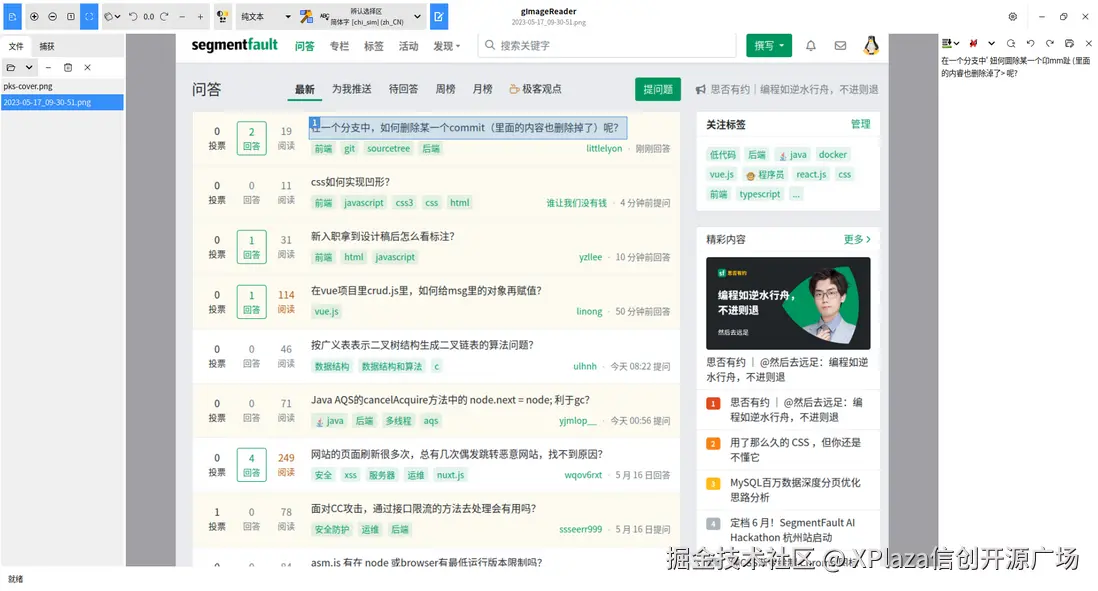This screenshot has width=1098, height=591.
Task: Click the blue OCR selection rectangle numbered 1
Action: pos(468,128)
